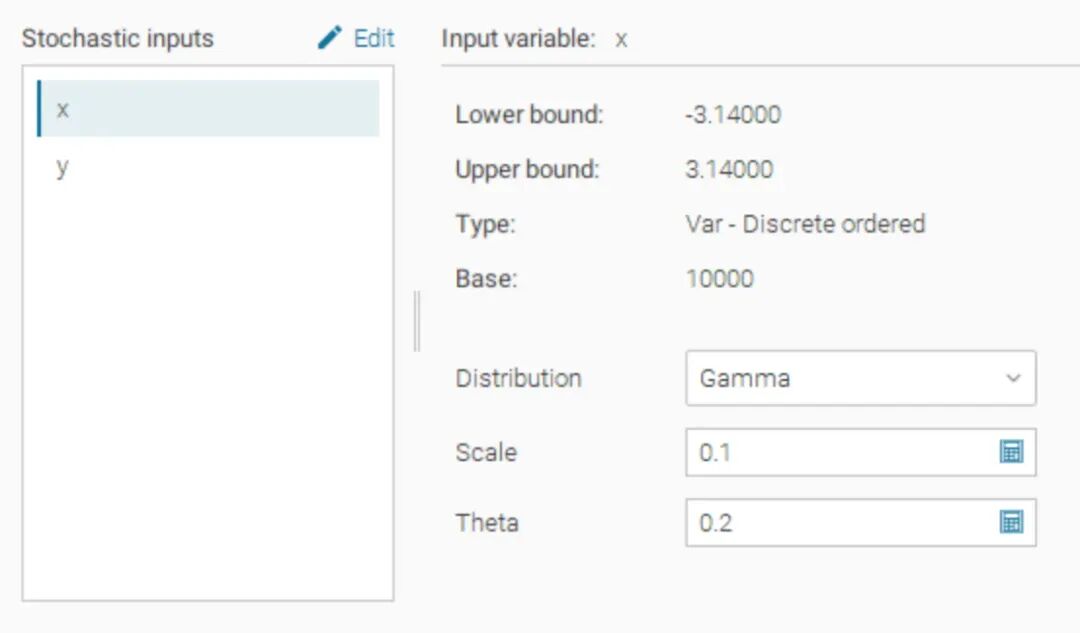Click the Base value 10000
The width and height of the screenshot is (1080, 633).
719,278
